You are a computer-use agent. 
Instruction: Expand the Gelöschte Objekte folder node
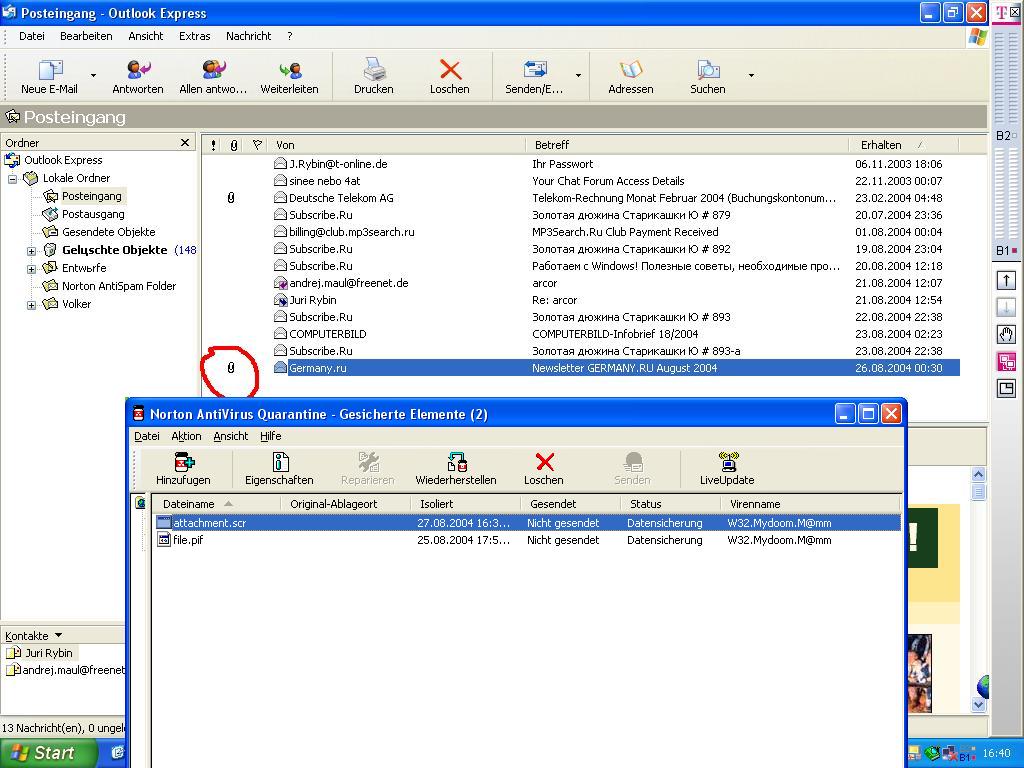(31, 251)
